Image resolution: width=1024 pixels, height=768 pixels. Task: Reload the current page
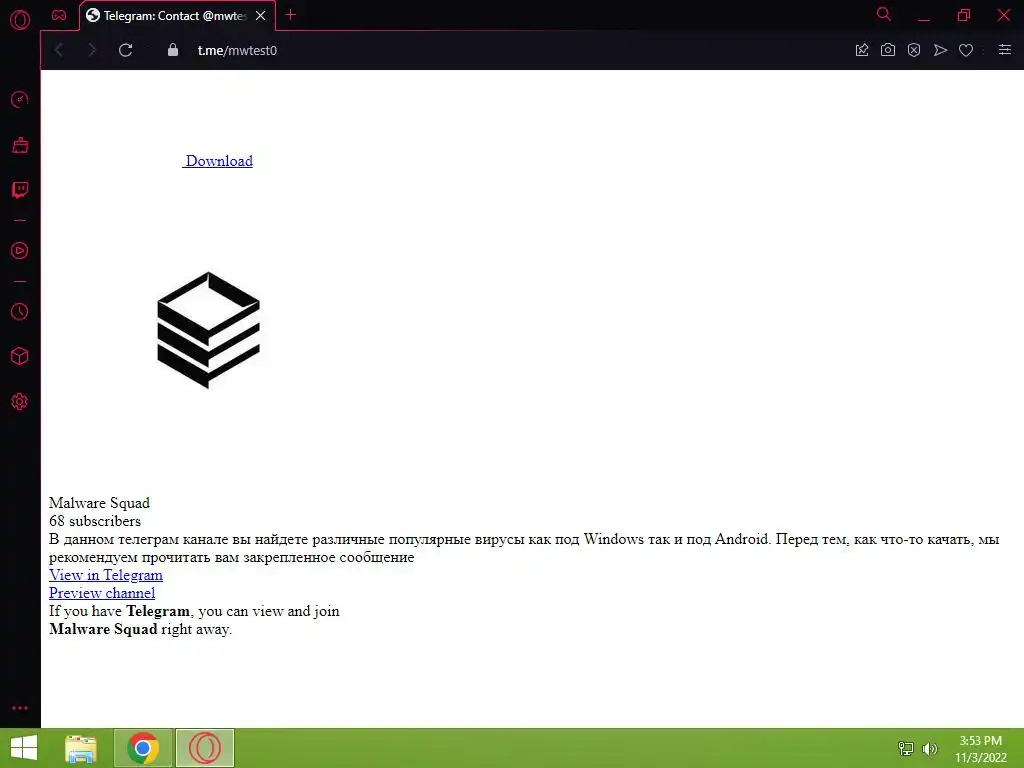125,50
